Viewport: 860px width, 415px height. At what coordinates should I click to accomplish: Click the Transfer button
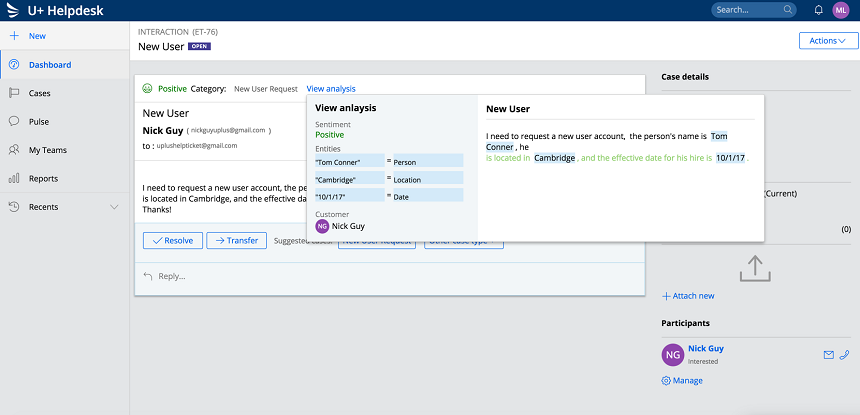236,240
